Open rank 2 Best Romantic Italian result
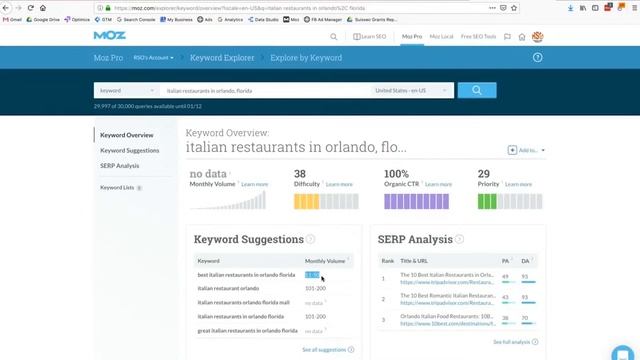 click(x=448, y=296)
